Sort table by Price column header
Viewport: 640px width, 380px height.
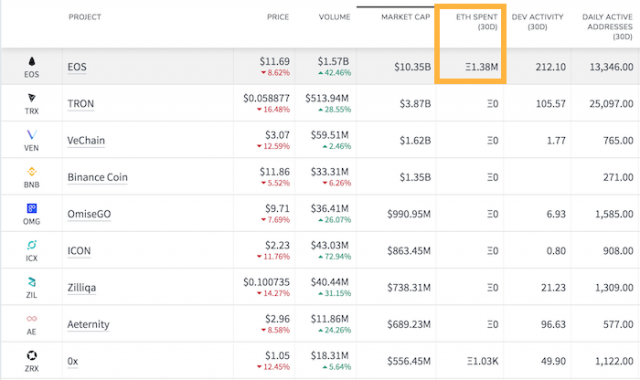coord(278,17)
